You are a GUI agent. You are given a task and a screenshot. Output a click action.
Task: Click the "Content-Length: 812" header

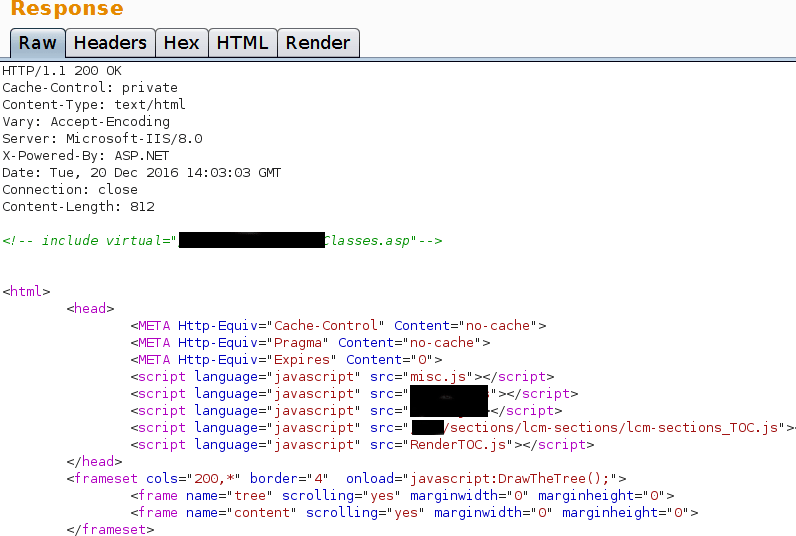click(x=78, y=207)
